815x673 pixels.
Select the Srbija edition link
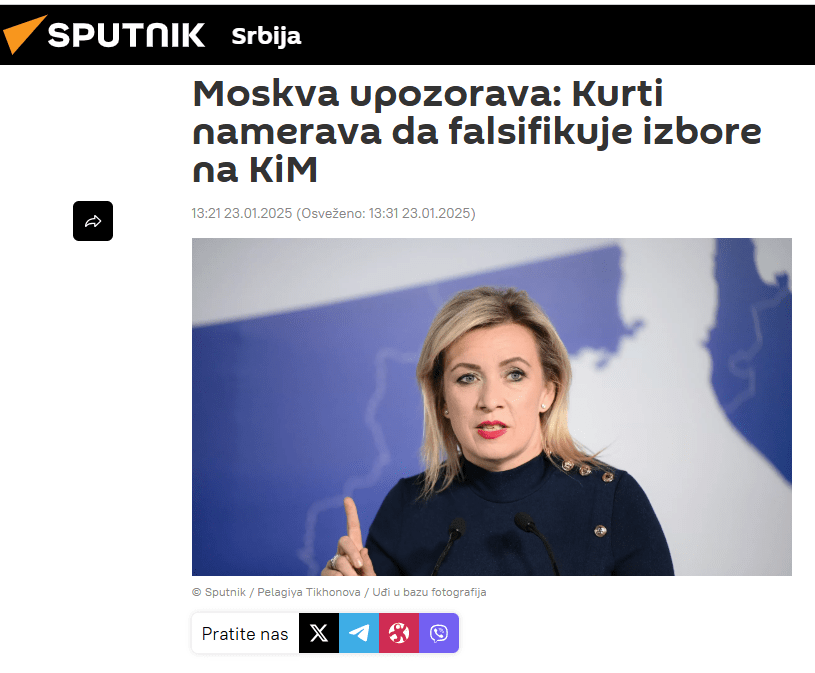pyautogui.click(x=266, y=36)
